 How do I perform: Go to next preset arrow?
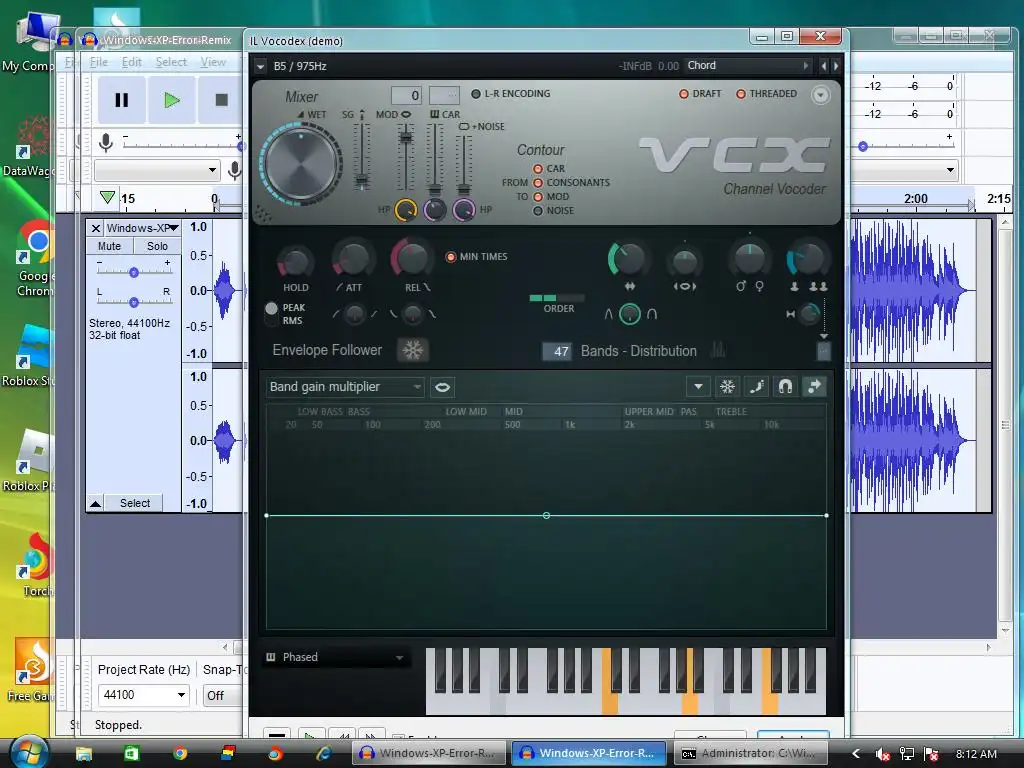pos(835,66)
